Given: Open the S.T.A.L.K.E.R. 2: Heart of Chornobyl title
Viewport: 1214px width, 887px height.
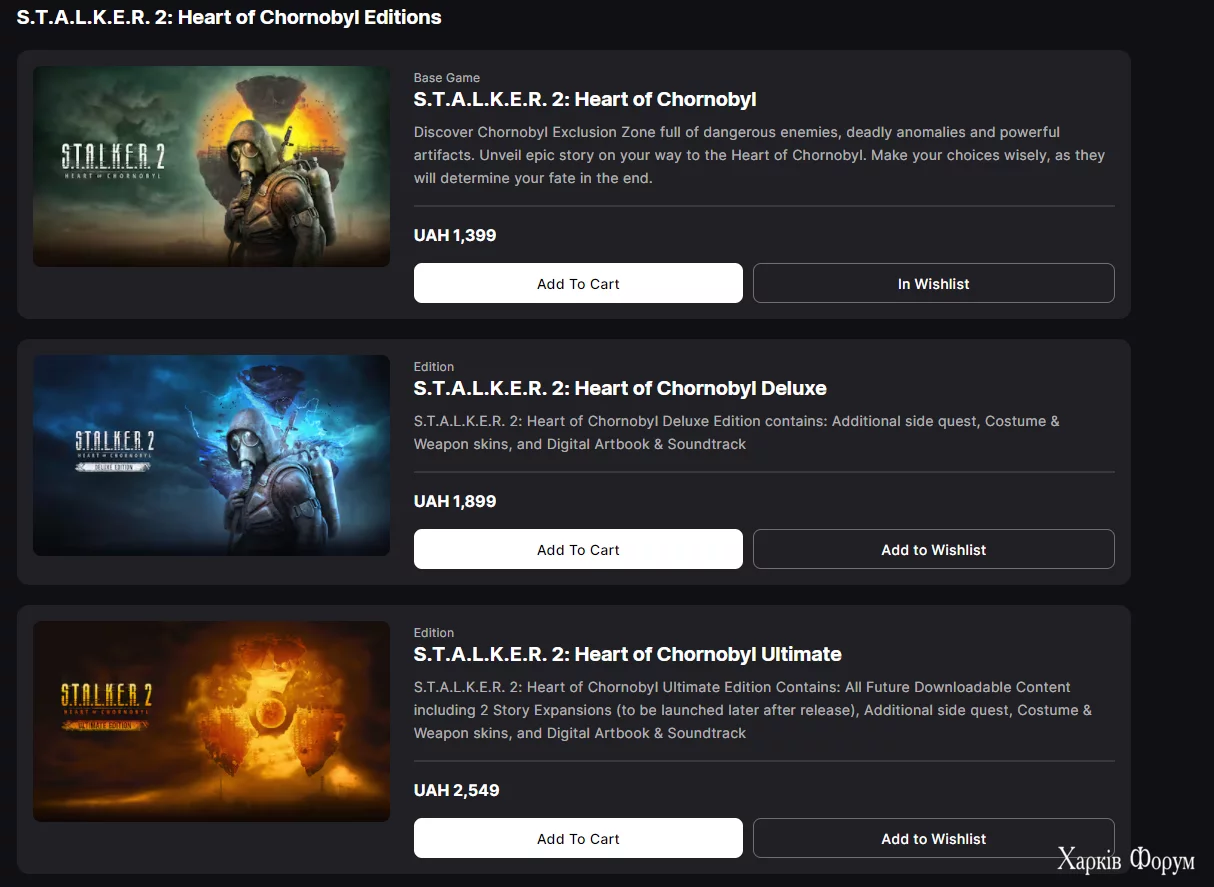Looking at the screenshot, I should (x=585, y=99).
